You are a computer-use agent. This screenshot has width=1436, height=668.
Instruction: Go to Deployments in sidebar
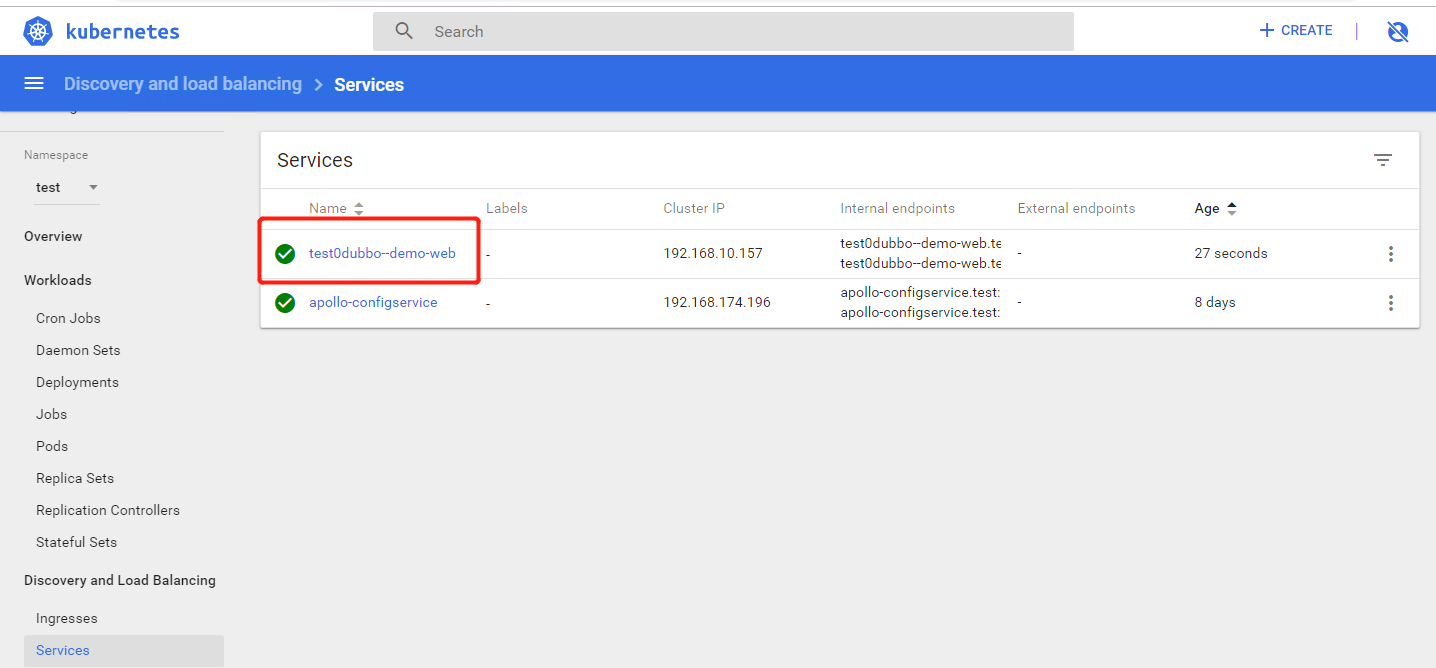pos(77,382)
